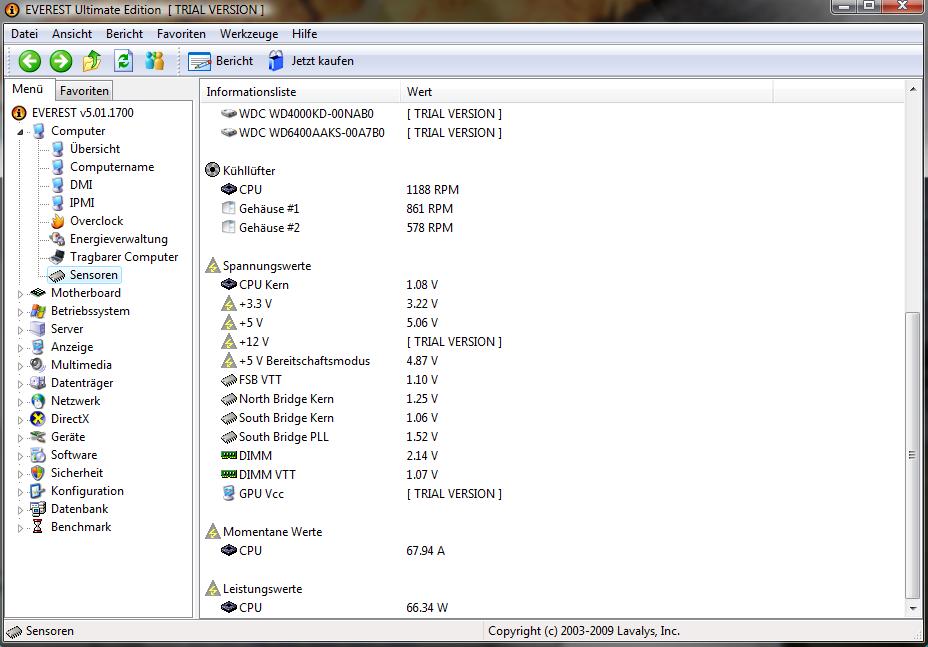This screenshot has height=647, width=928.
Task: Expand the Anzeige tree node
Action: (20, 348)
